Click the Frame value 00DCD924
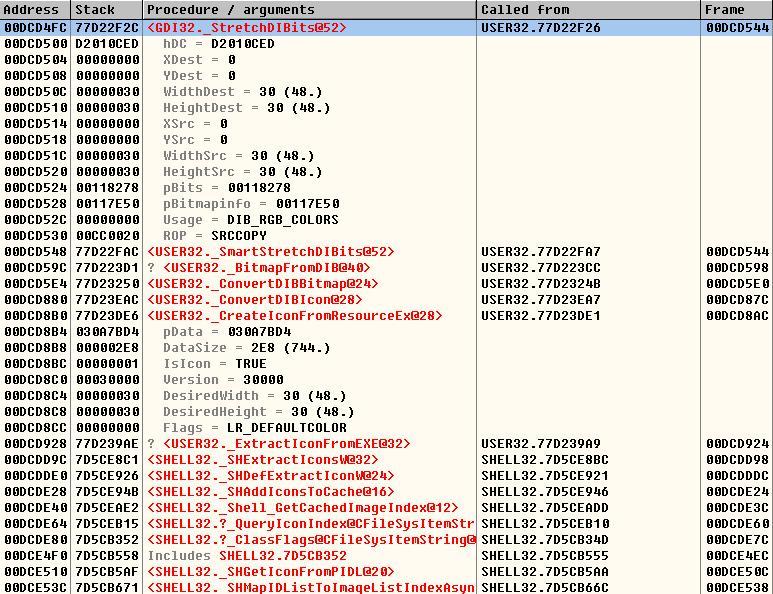Image resolution: width=773 pixels, height=594 pixels. tap(738, 444)
